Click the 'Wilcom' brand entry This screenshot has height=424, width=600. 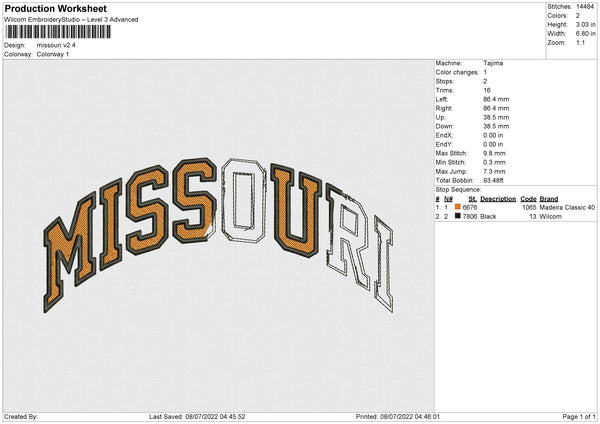click(x=550, y=216)
